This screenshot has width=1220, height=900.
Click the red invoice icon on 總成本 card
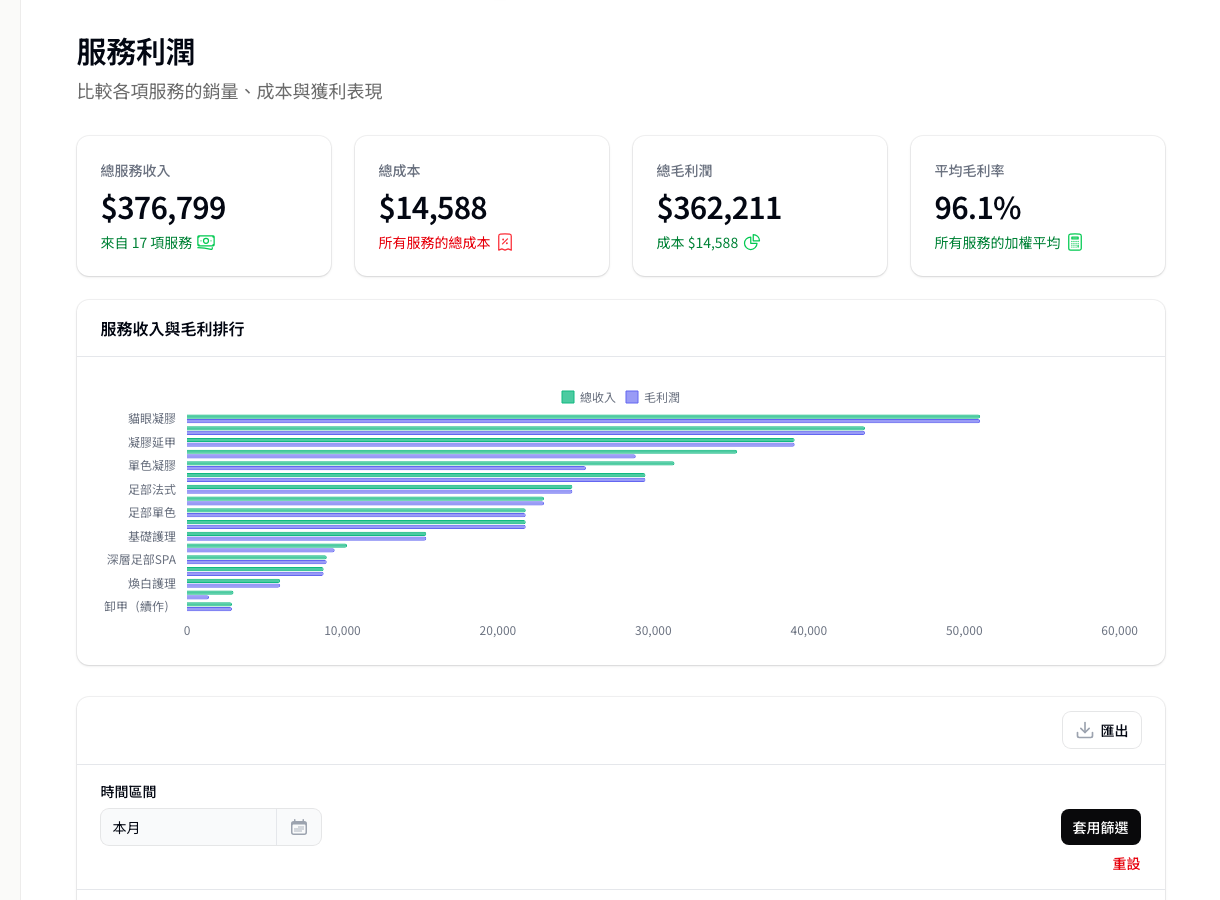(x=507, y=242)
